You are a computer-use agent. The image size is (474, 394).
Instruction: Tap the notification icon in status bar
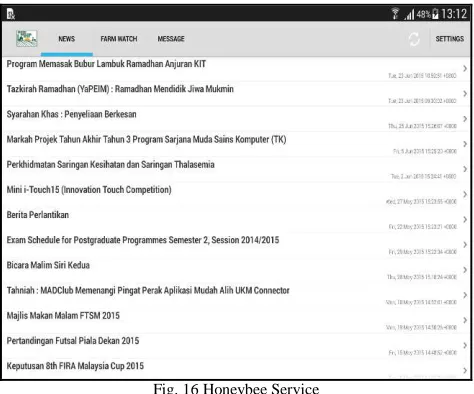[11, 14]
